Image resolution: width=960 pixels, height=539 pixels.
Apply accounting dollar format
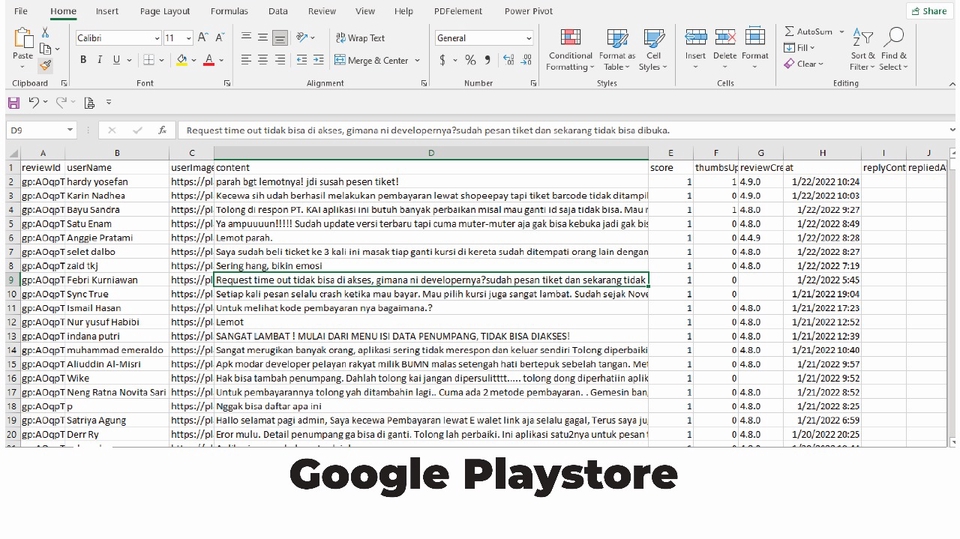point(442,60)
